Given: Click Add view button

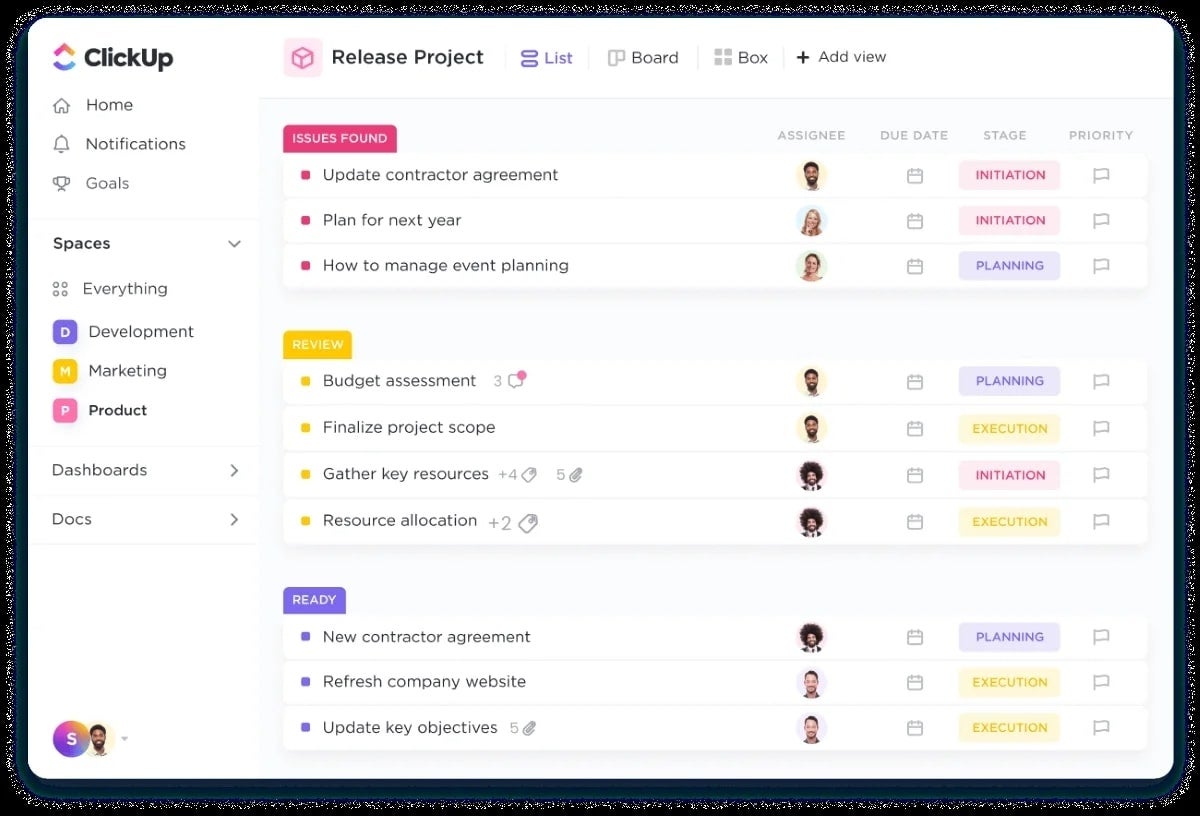Looking at the screenshot, I should (841, 57).
